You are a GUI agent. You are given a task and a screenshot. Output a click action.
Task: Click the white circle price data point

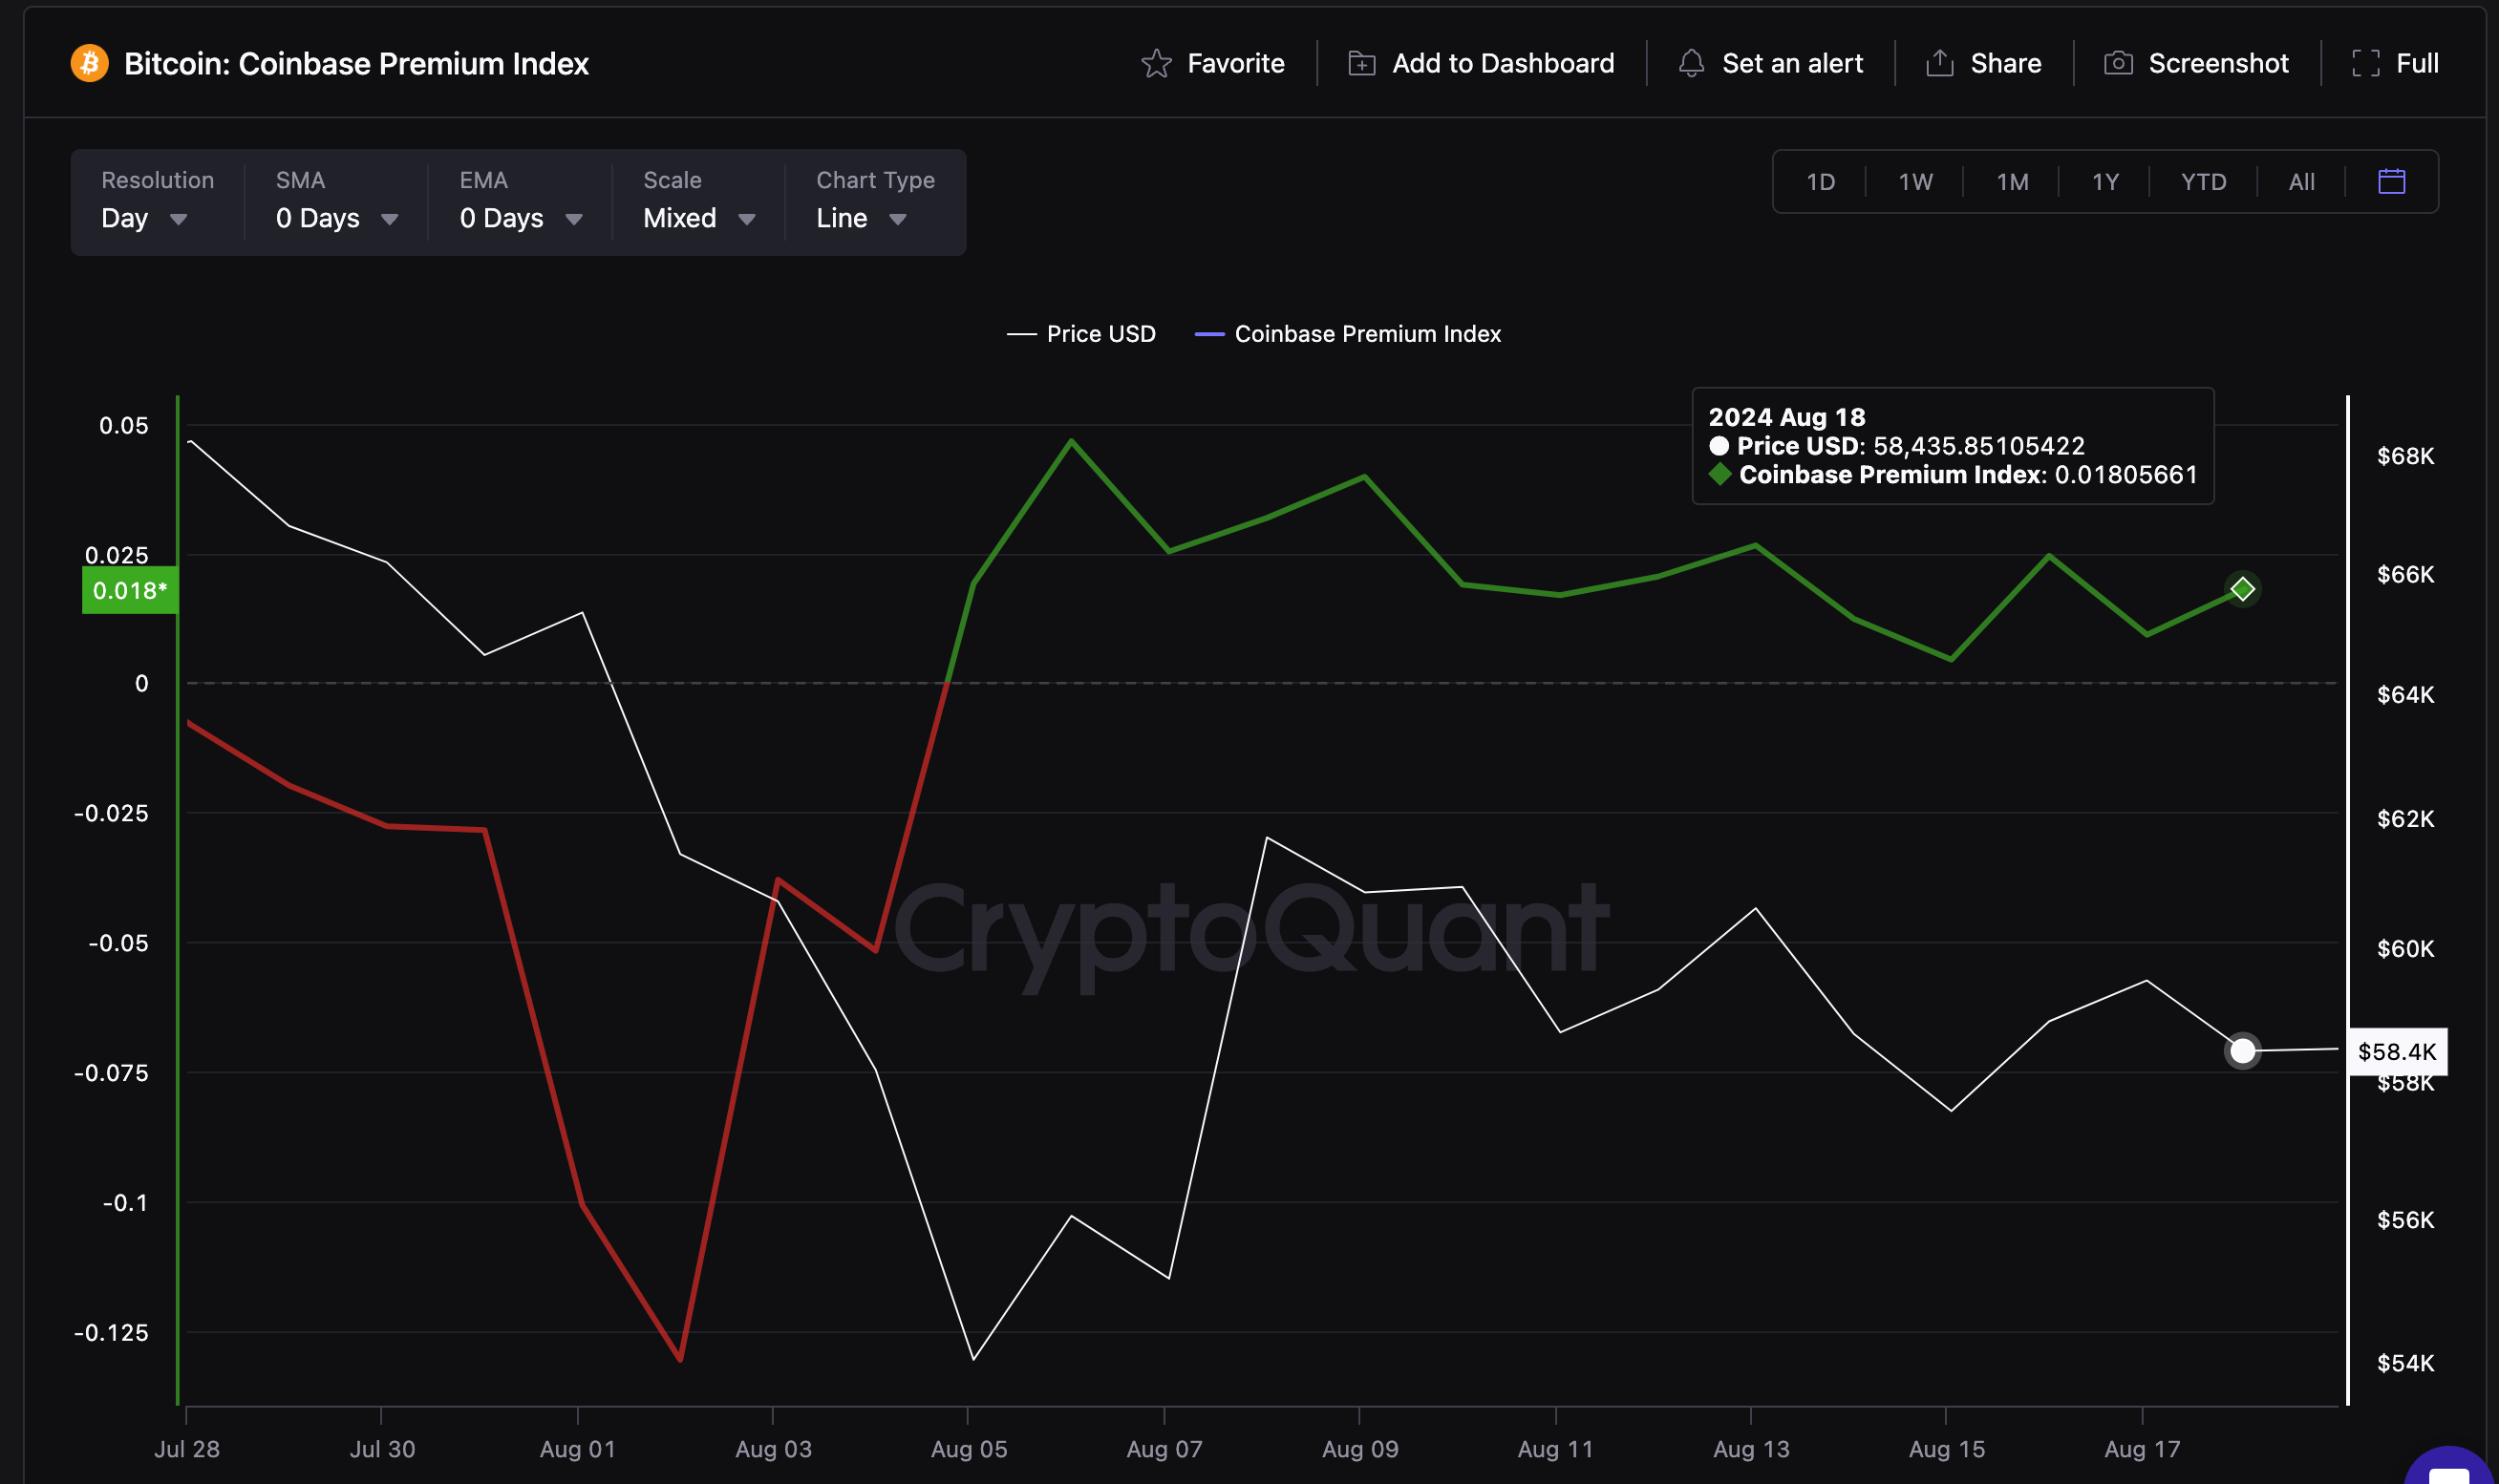(2242, 1051)
